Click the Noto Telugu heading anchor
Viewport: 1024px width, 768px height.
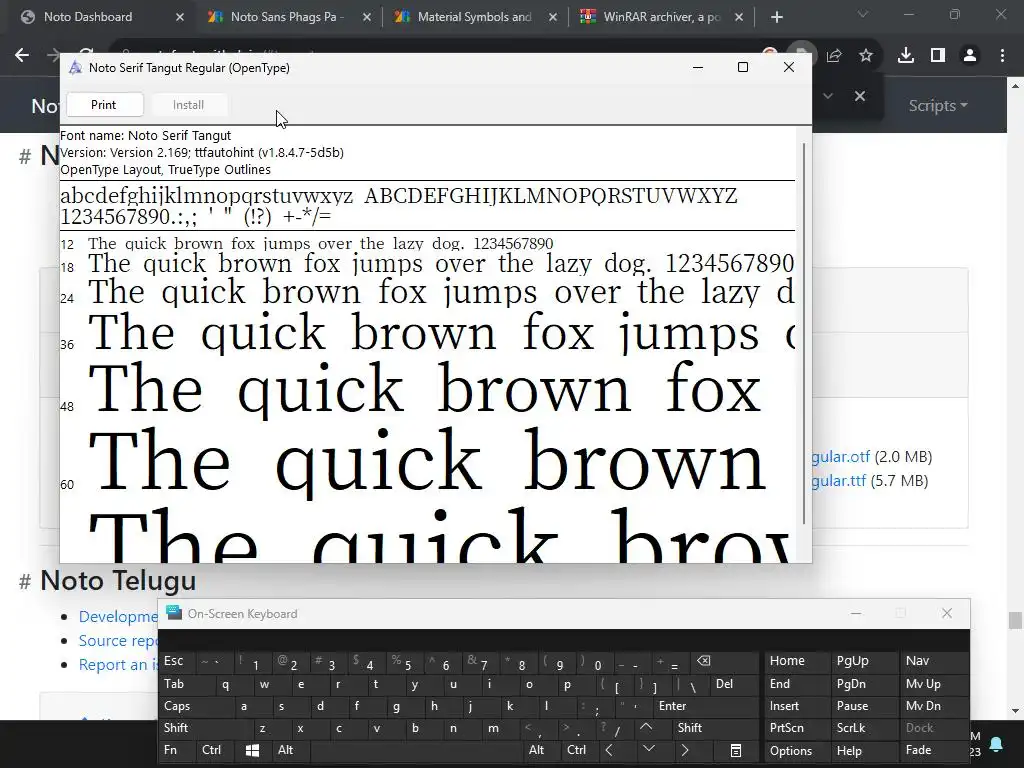tap(25, 581)
